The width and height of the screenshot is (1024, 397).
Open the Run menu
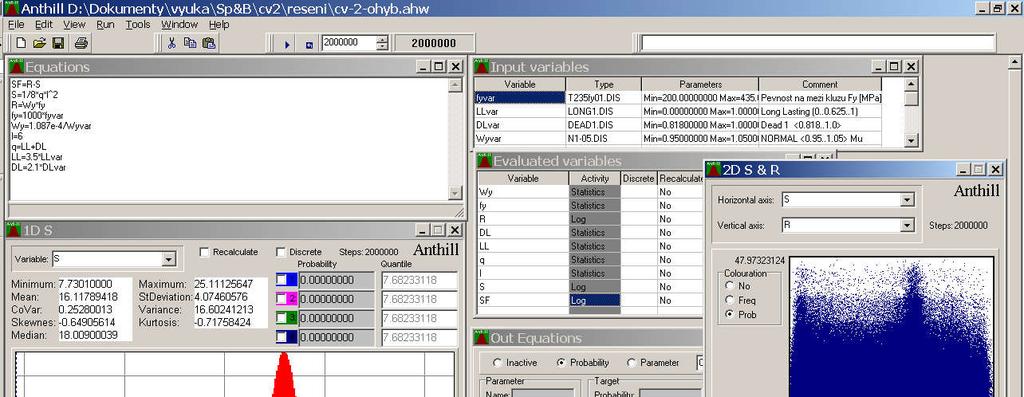coord(105,24)
